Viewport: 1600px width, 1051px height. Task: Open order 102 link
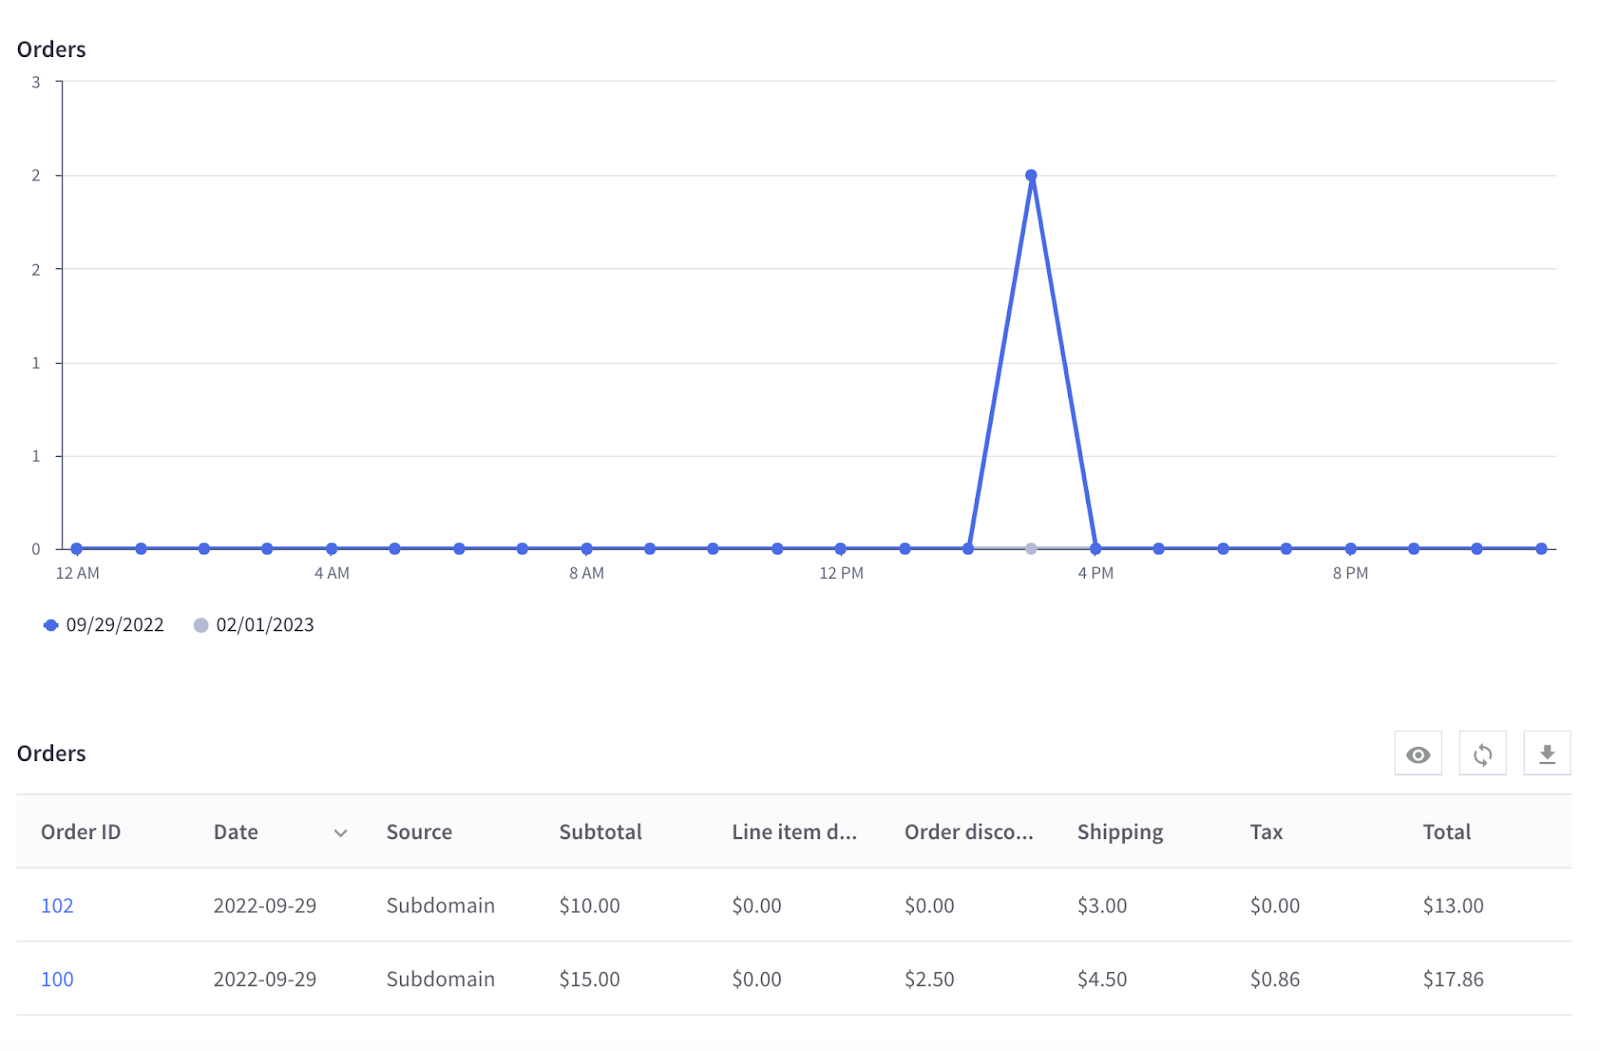(57, 906)
